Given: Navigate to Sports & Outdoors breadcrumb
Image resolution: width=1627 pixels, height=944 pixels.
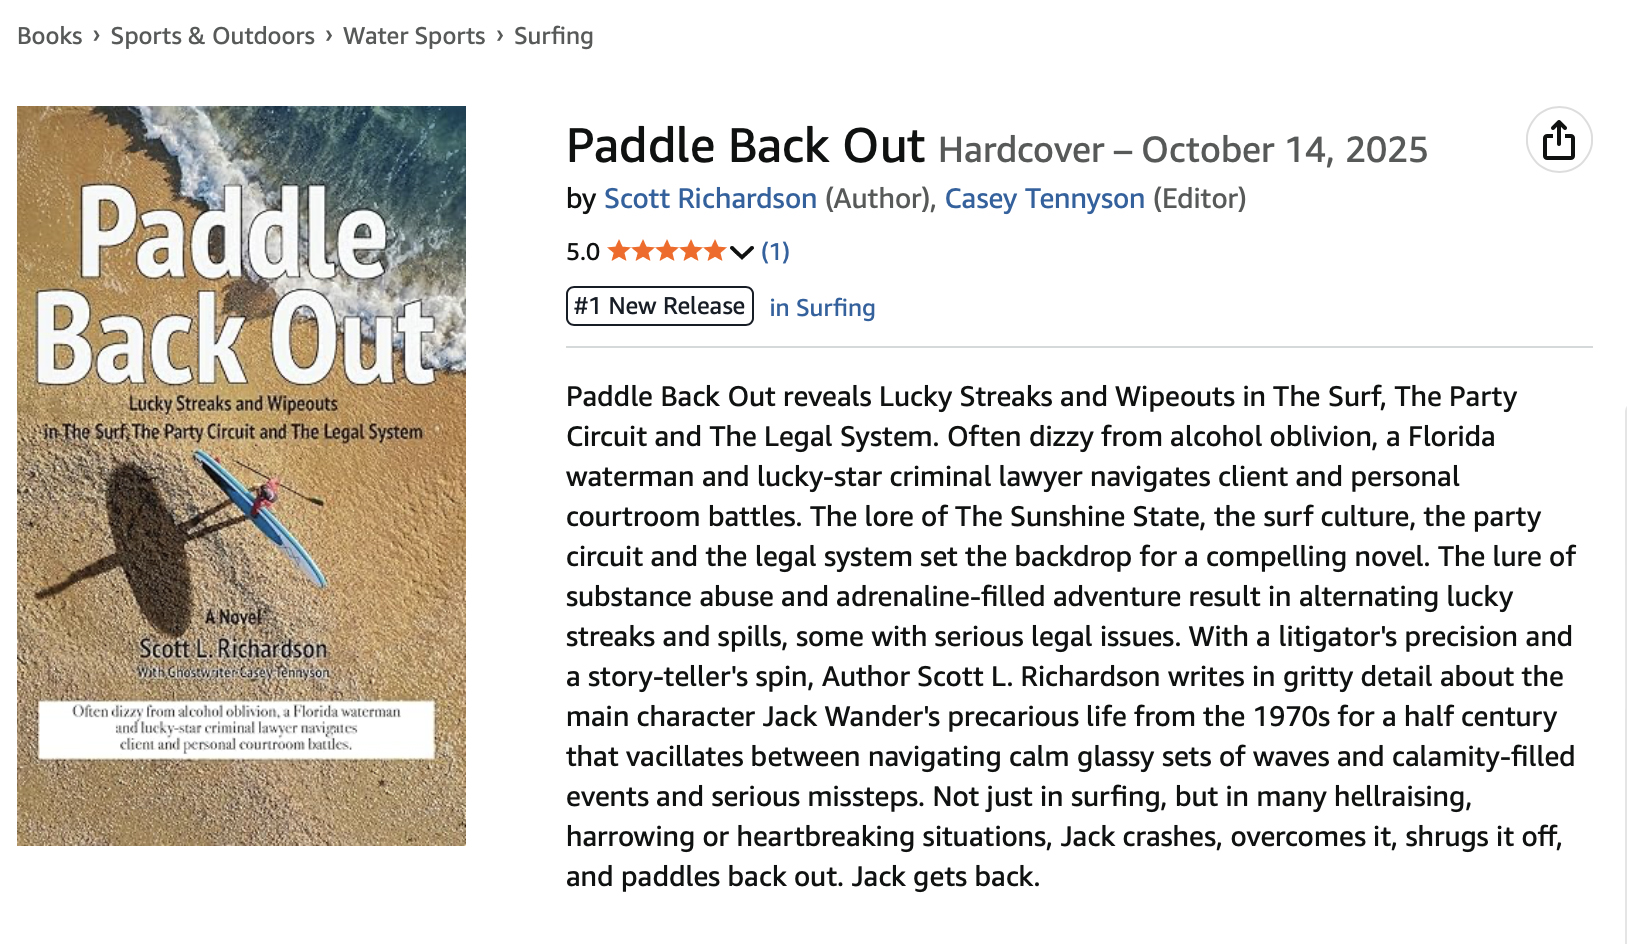Looking at the screenshot, I should coord(212,36).
